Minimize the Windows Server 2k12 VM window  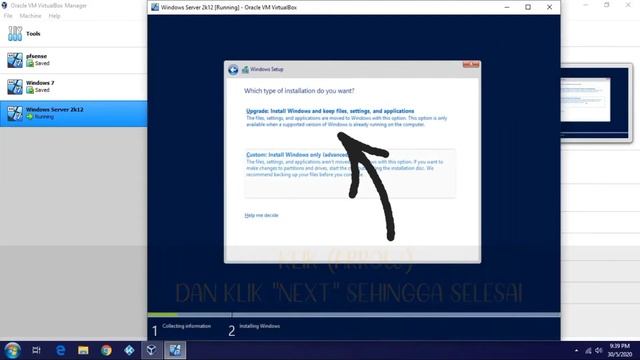(507, 7)
